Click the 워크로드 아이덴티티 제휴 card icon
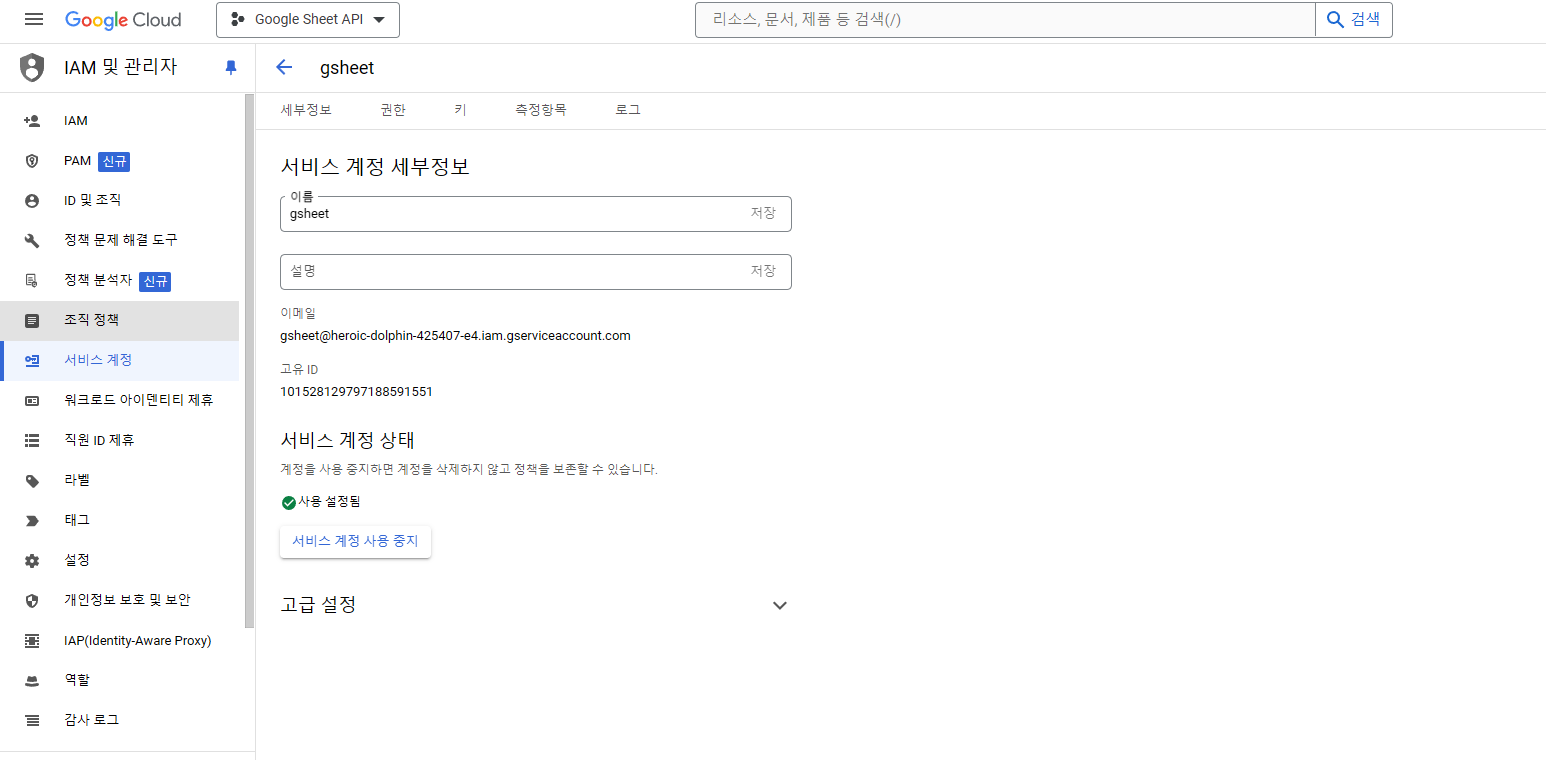 click(x=32, y=401)
